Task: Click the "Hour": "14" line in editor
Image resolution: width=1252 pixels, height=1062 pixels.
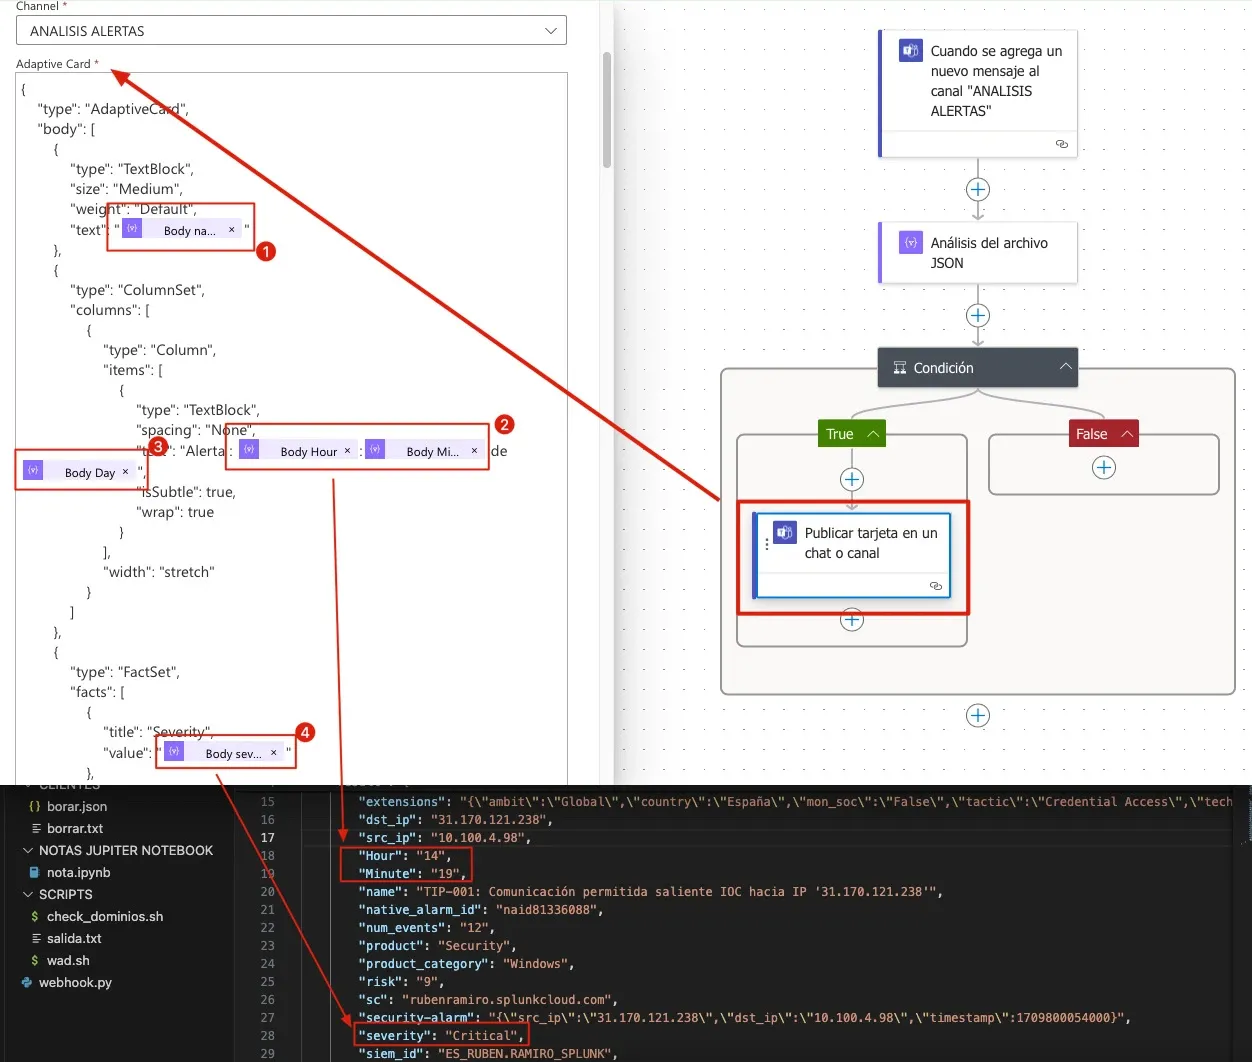Action: coord(405,855)
